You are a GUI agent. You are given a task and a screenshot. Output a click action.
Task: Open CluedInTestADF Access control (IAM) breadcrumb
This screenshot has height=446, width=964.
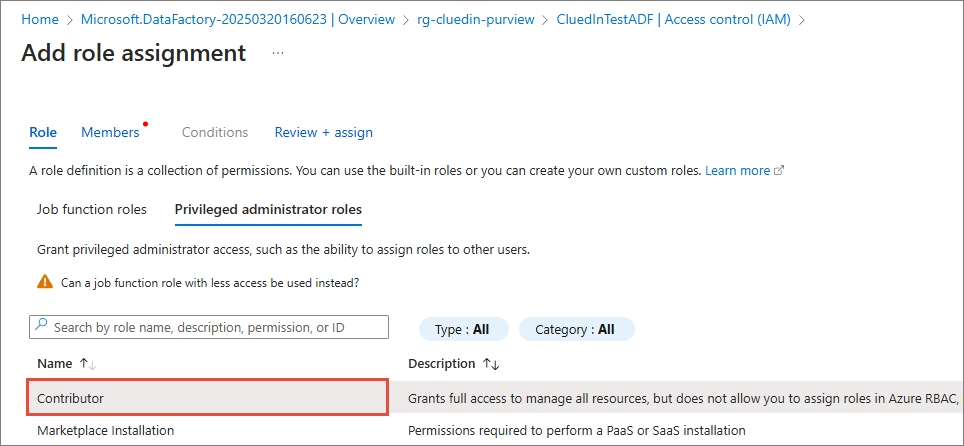(674, 20)
